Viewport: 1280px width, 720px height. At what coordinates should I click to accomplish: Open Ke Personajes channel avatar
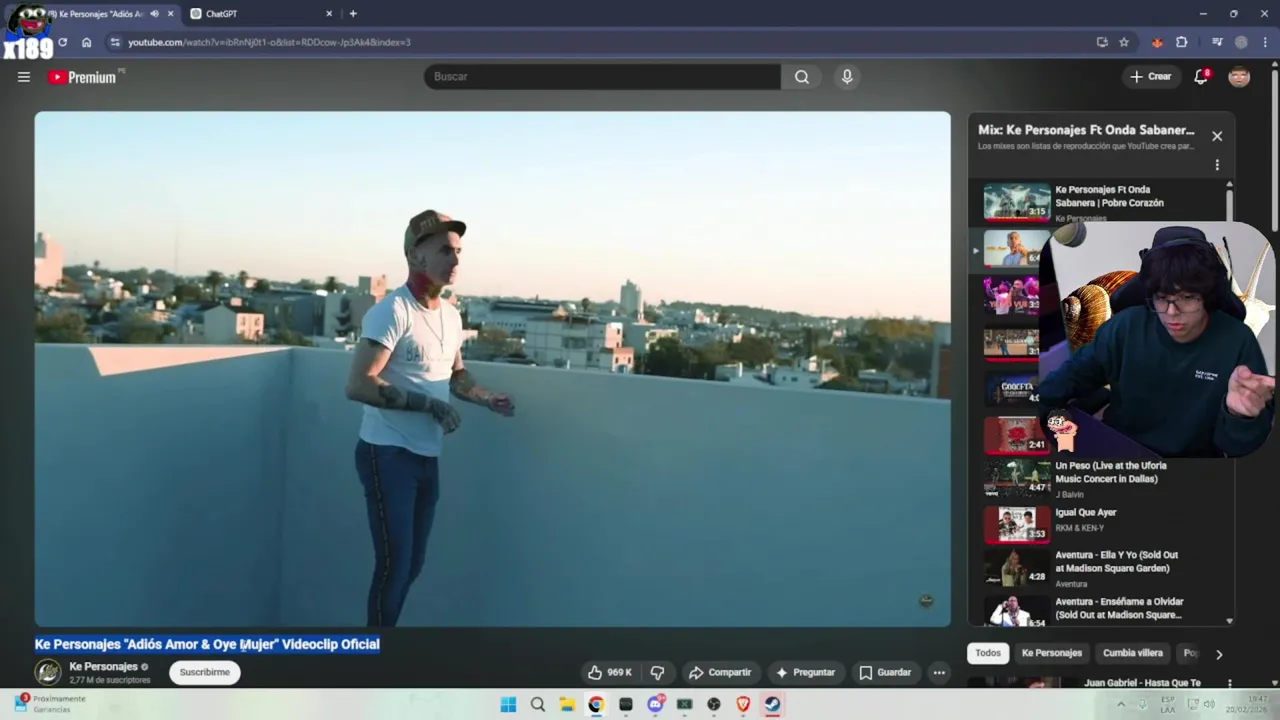pos(48,673)
